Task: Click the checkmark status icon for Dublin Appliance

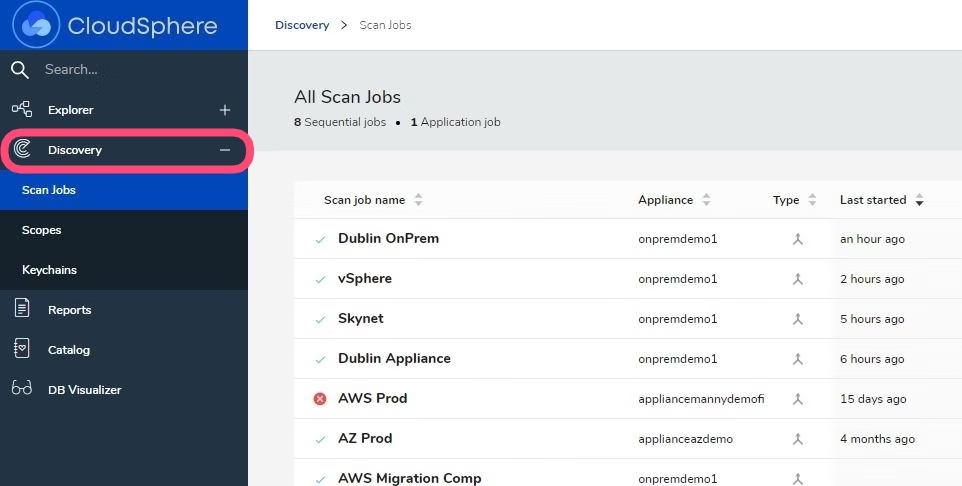Action: pos(320,360)
